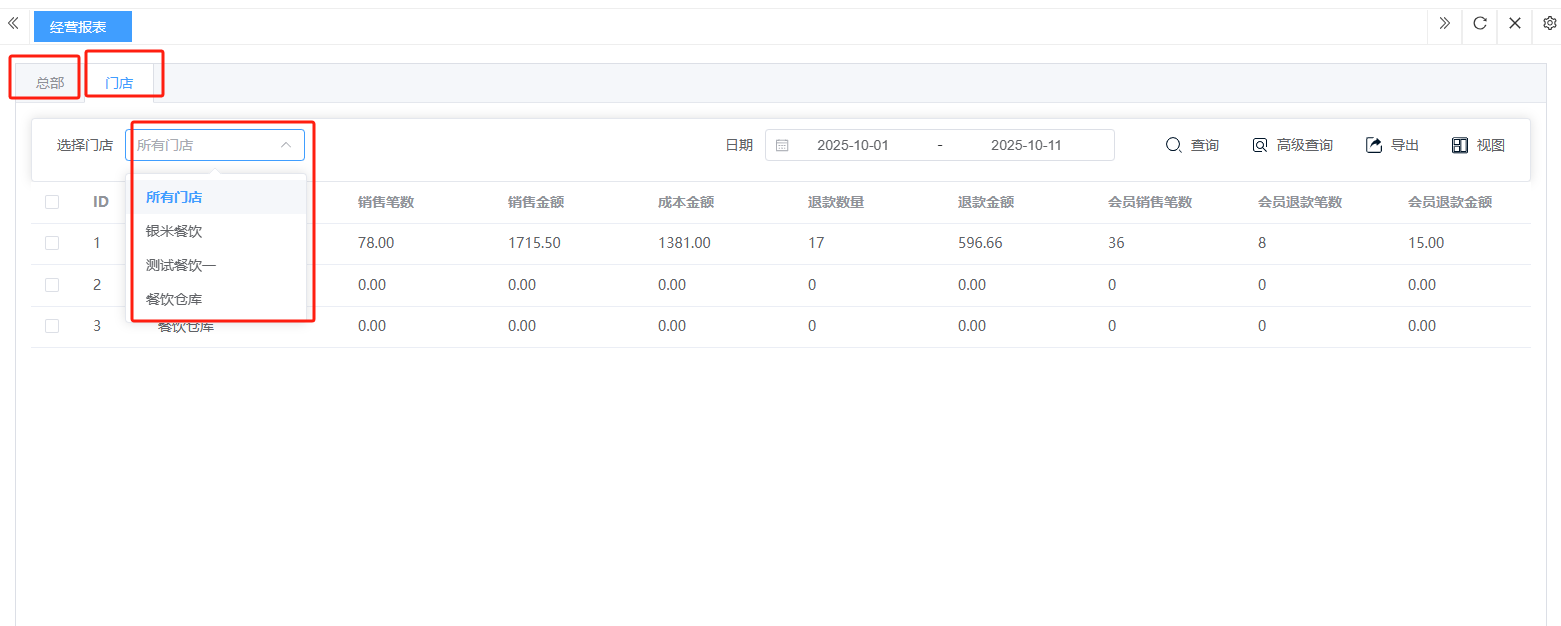The width and height of the screenshot is (1561, 626).
Task: Click the 视图 view layout icon
Action: click(x=1460, y=145)
